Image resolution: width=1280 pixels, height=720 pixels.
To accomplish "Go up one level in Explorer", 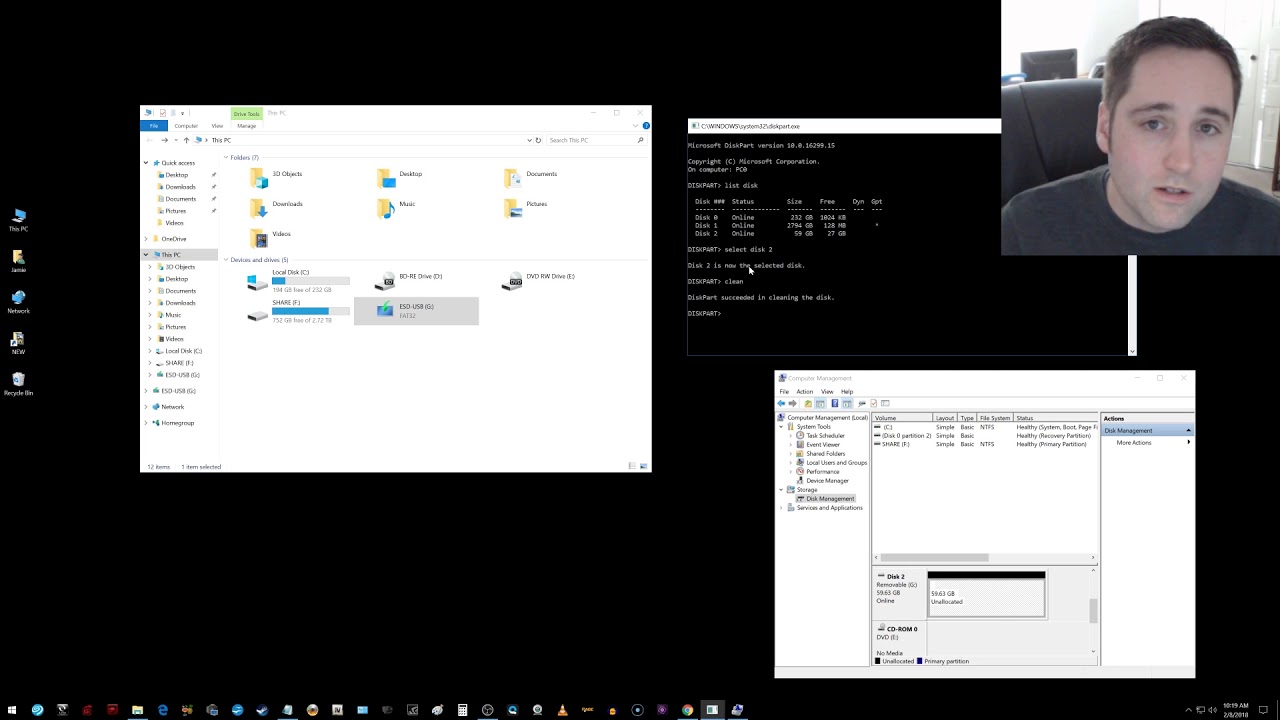I will click(x=186, y=140).
